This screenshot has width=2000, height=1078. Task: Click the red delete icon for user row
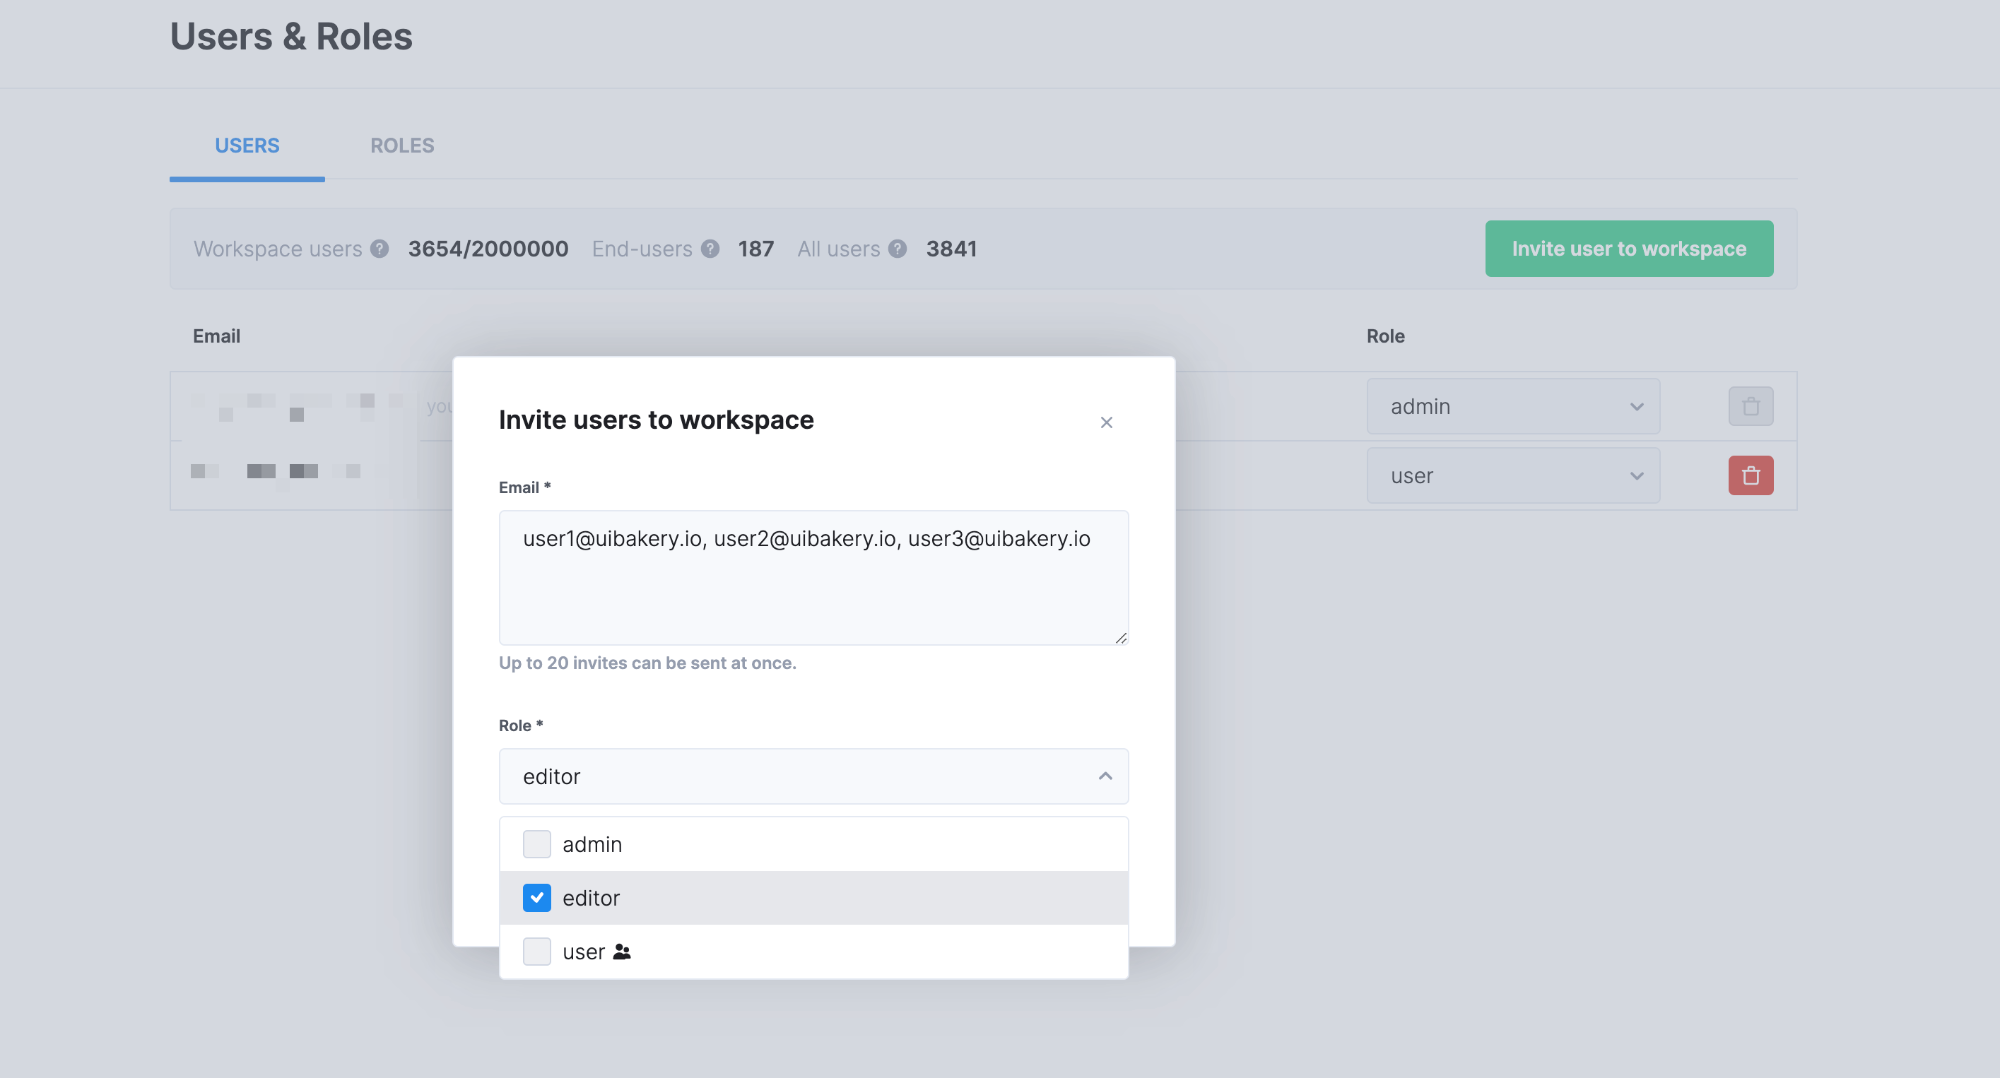pyautogui.click(x=1750, y=476)
